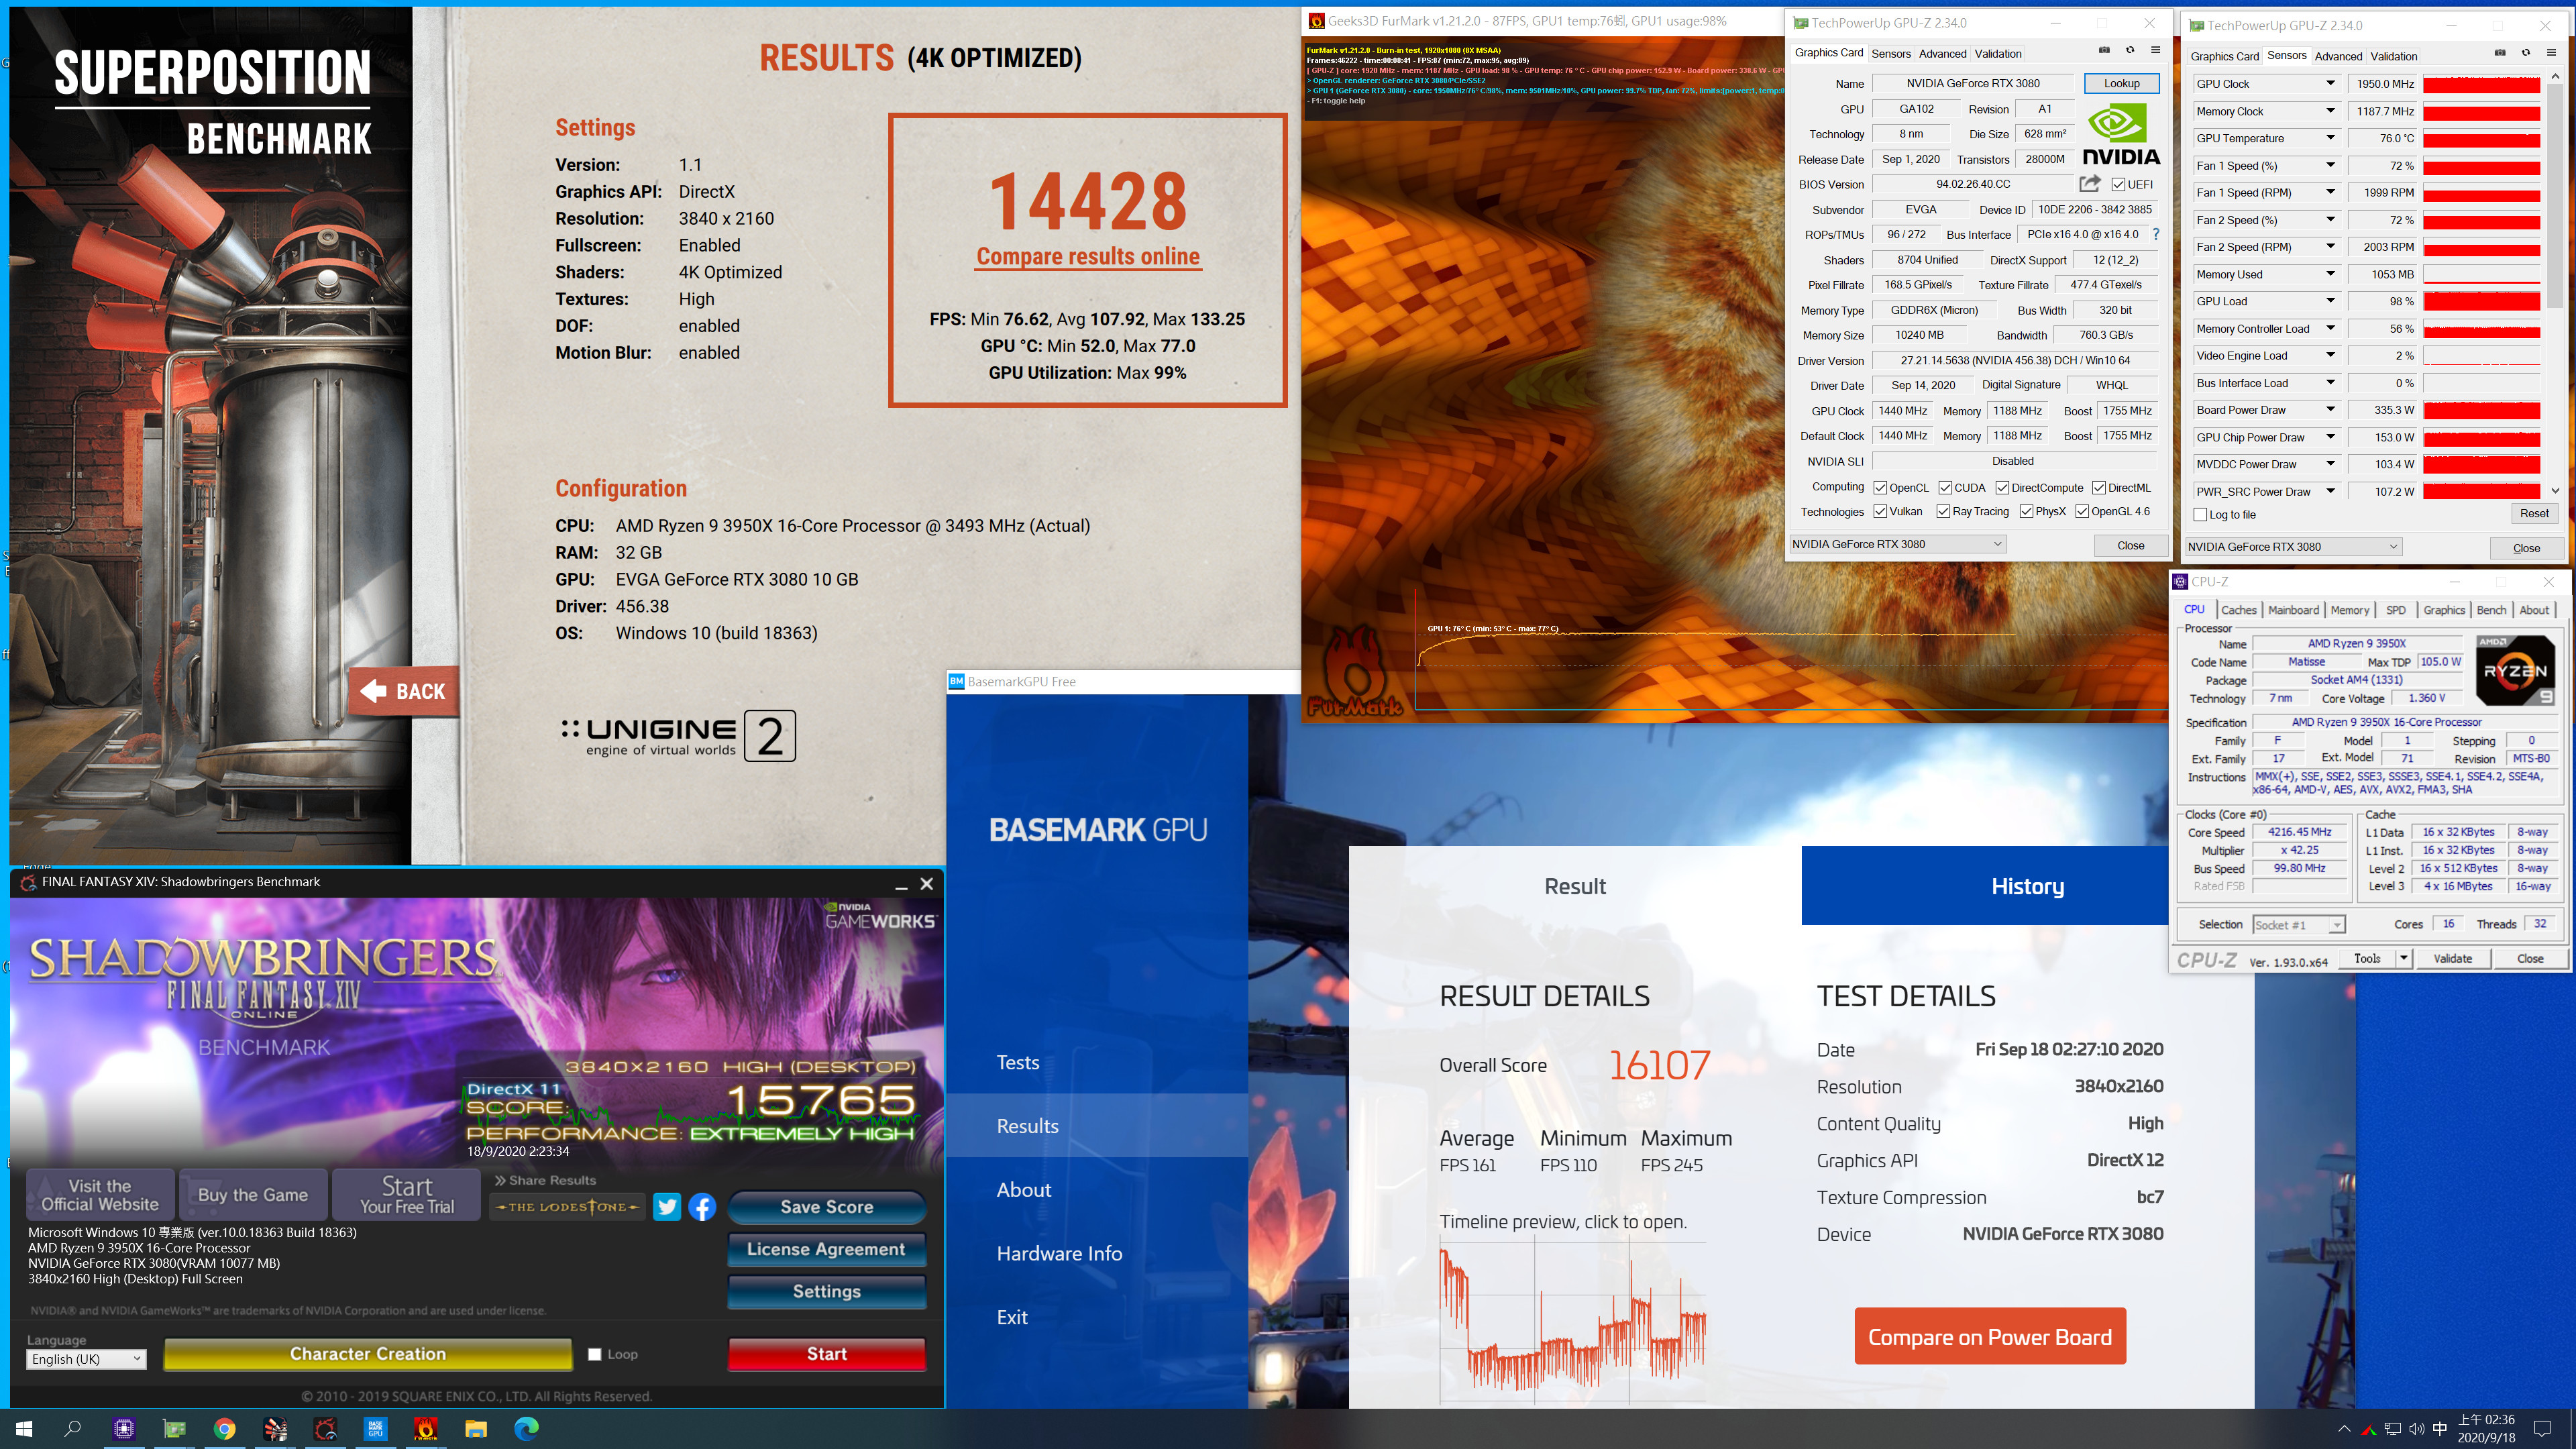Image resolution: width=2576 pixels, height=1449 pixels.
Task: Enable Log to file in GPU-Z Sensors
Action: [x=2200, y=515]
